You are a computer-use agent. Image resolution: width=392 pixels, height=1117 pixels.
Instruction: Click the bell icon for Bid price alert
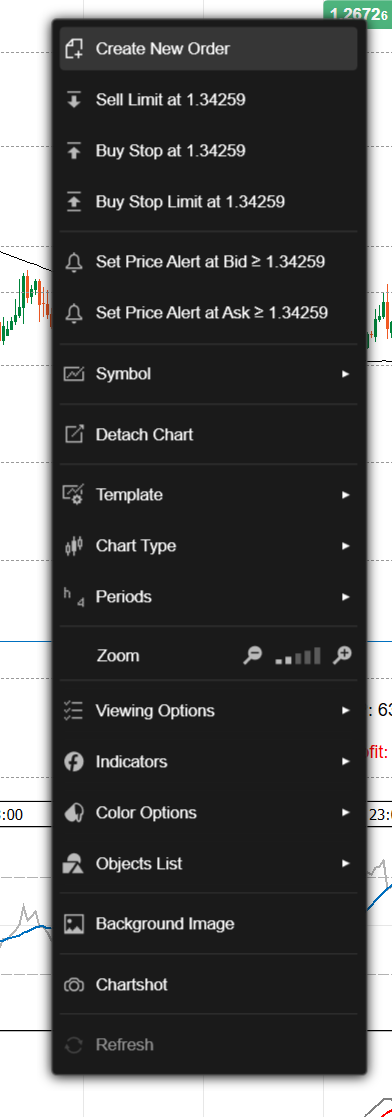coord(74,262)
